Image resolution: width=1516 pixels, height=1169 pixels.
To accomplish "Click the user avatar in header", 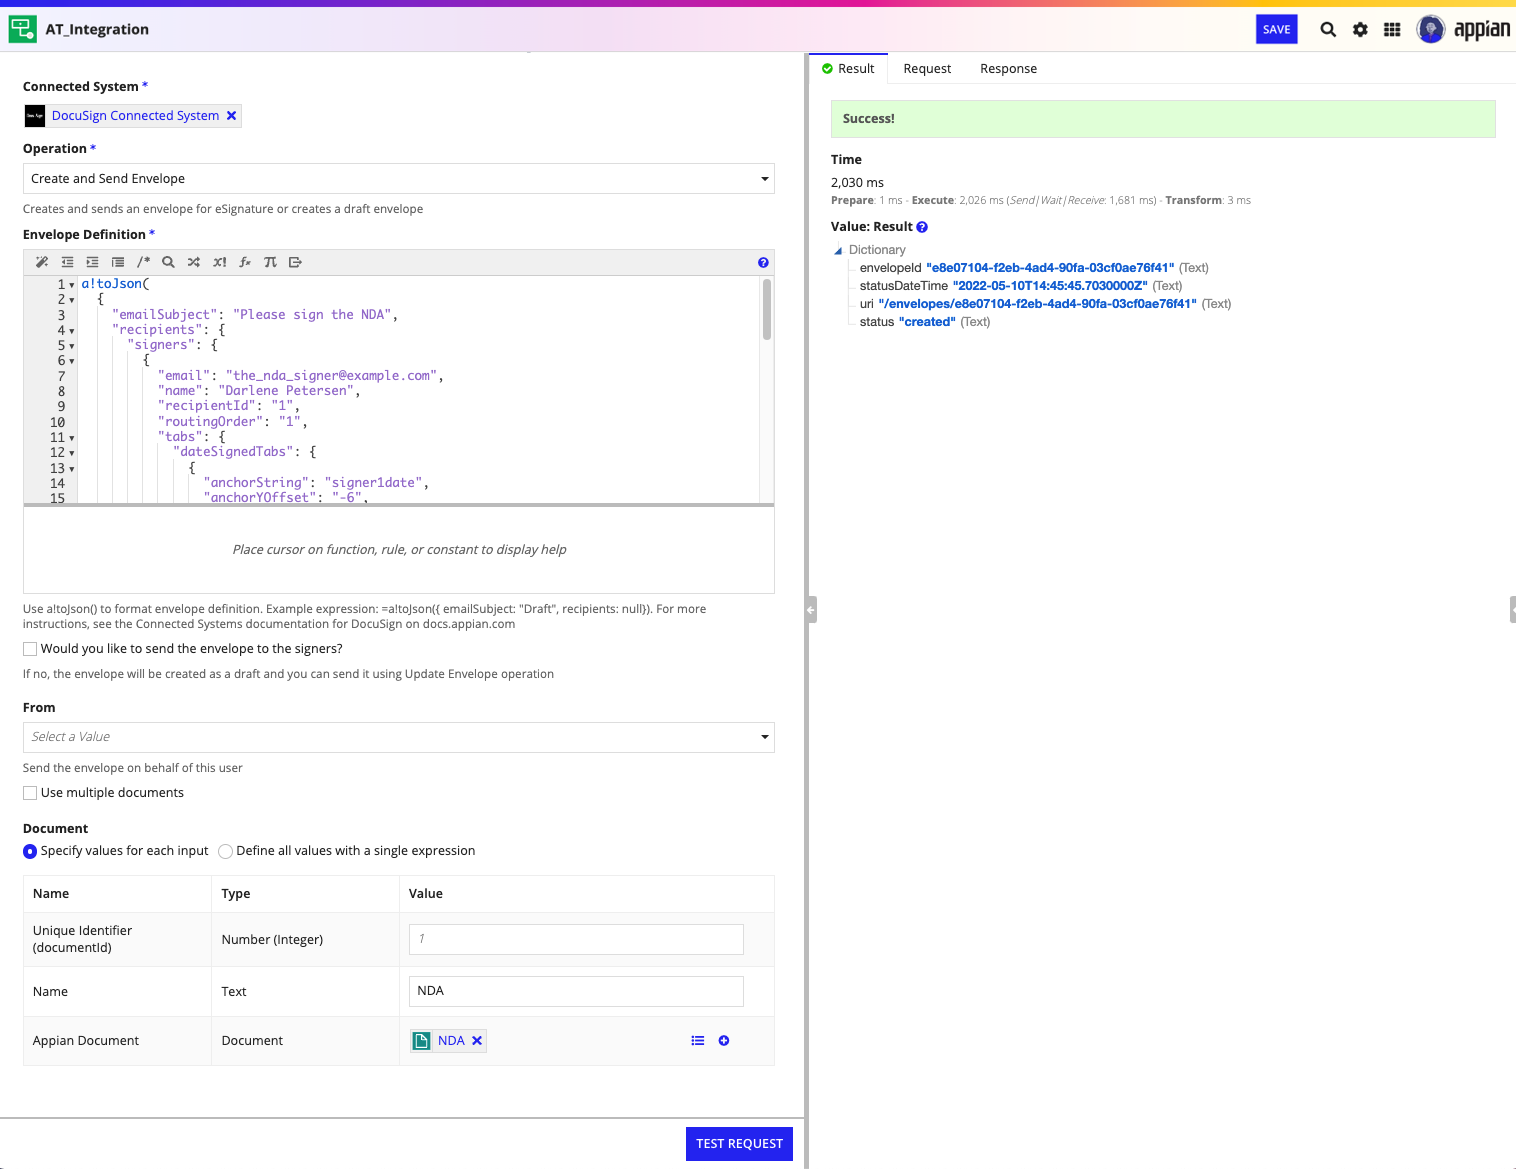I will [x=1431, y=30].
